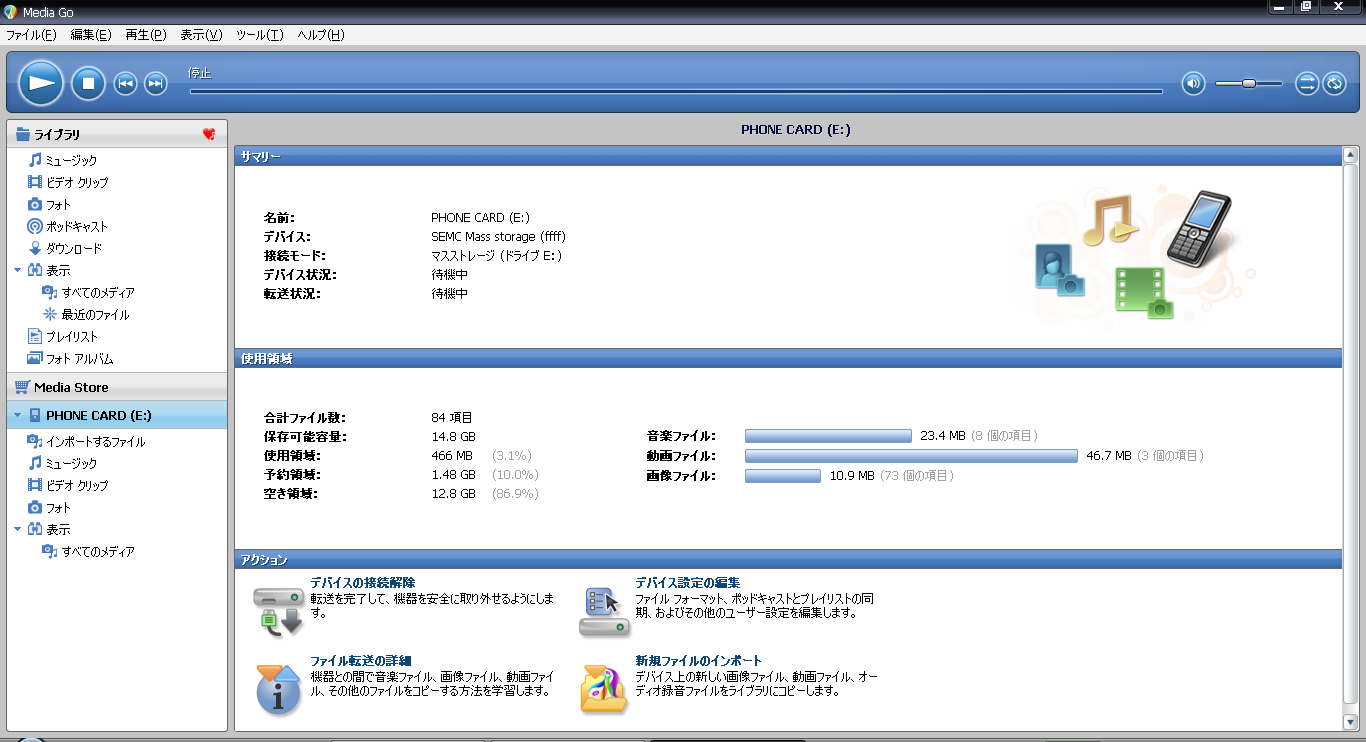
Task: Open the Podcast library section
Action: (76, 226)
